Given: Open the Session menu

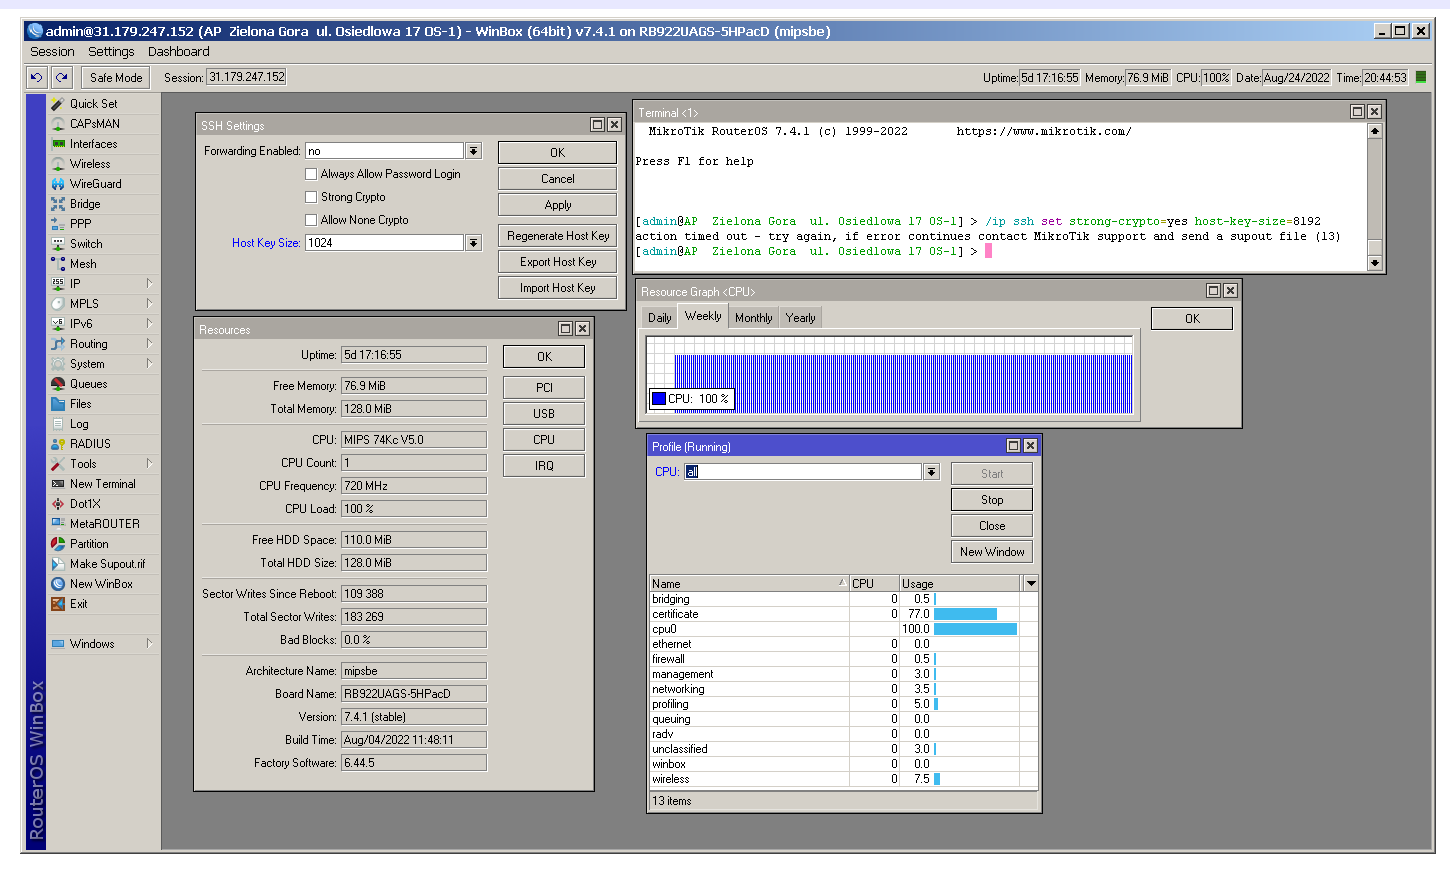Looking at the screenshot, I should [52, 52].
